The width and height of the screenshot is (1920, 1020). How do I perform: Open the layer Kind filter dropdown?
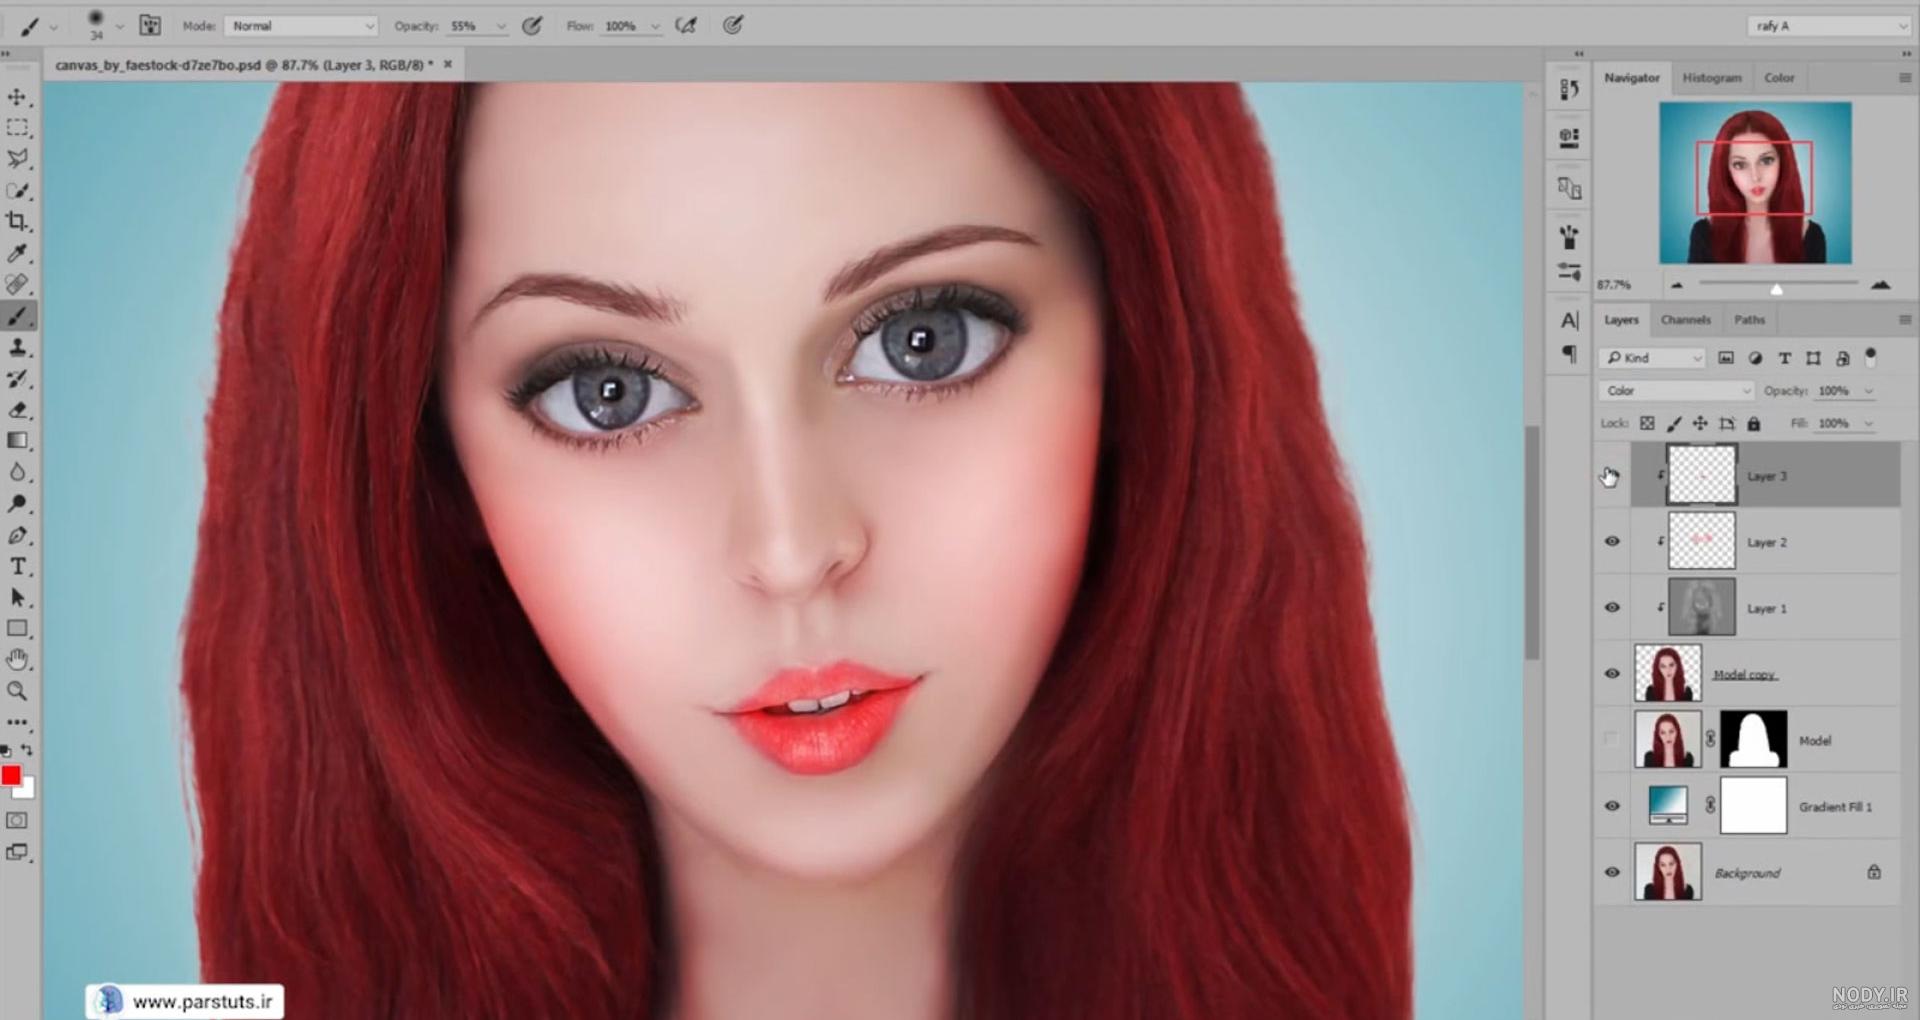pos(1651,358)
